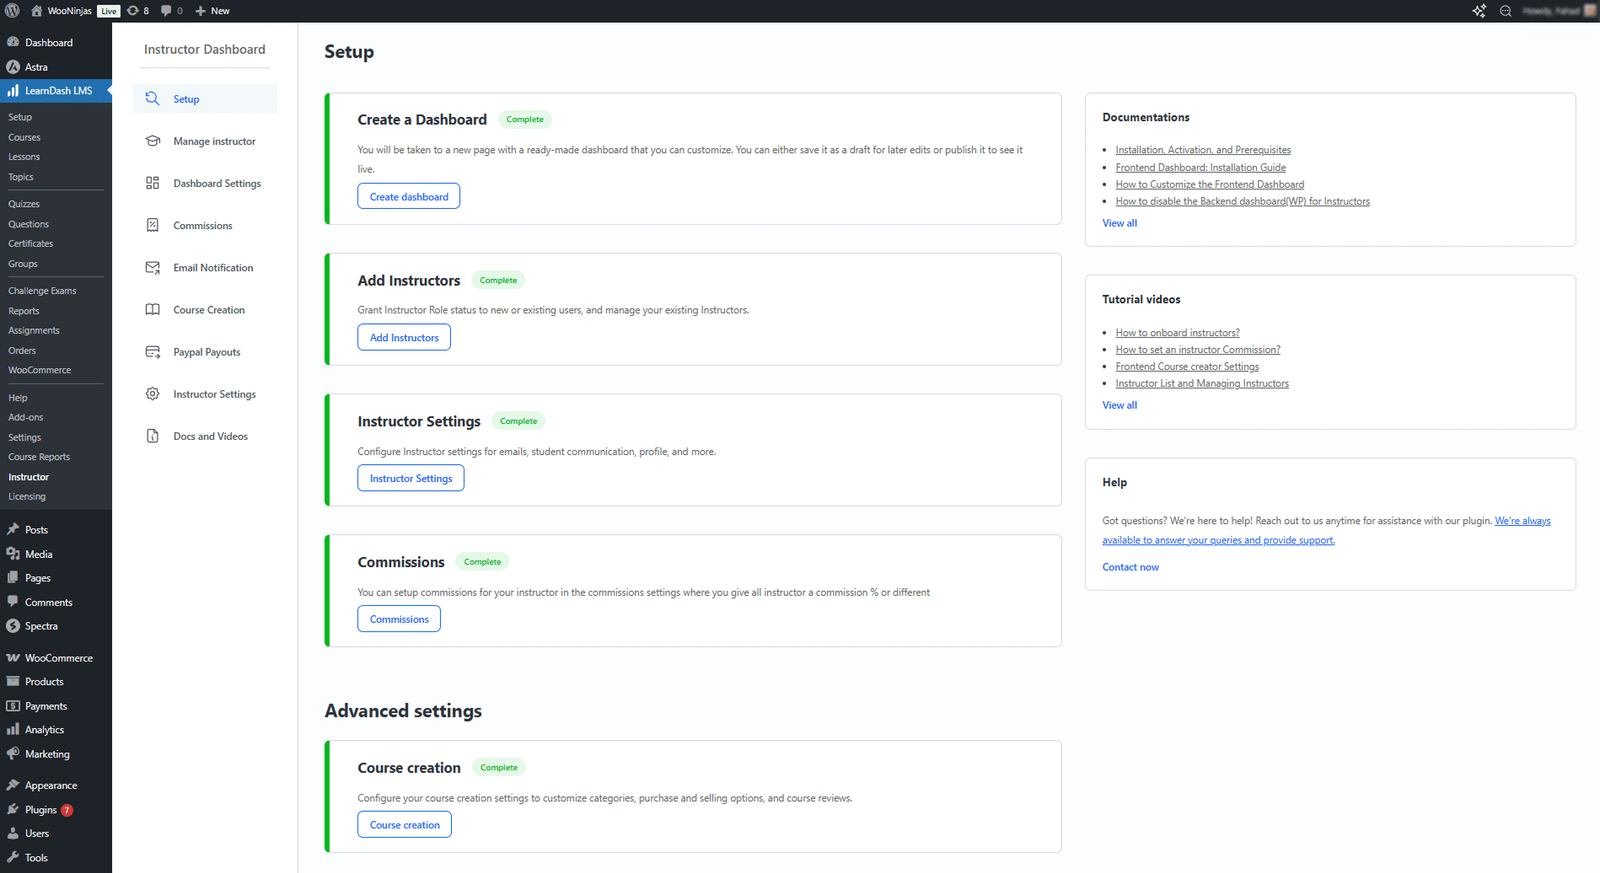Click the Spectra icon in sidebar

click(13, 626)
